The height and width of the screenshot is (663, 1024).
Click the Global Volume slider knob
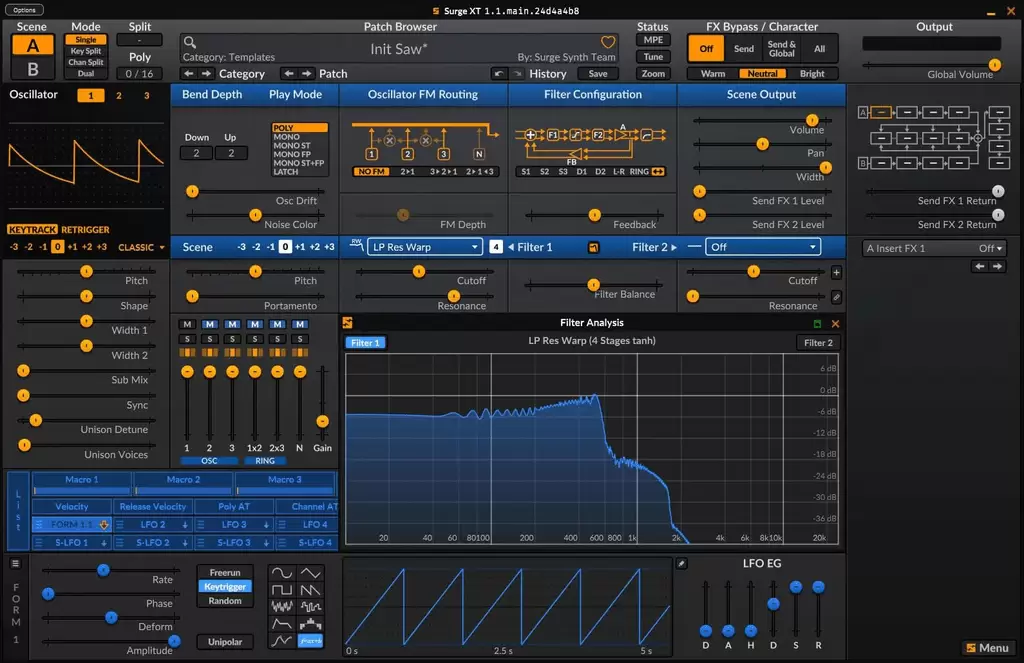995,65
